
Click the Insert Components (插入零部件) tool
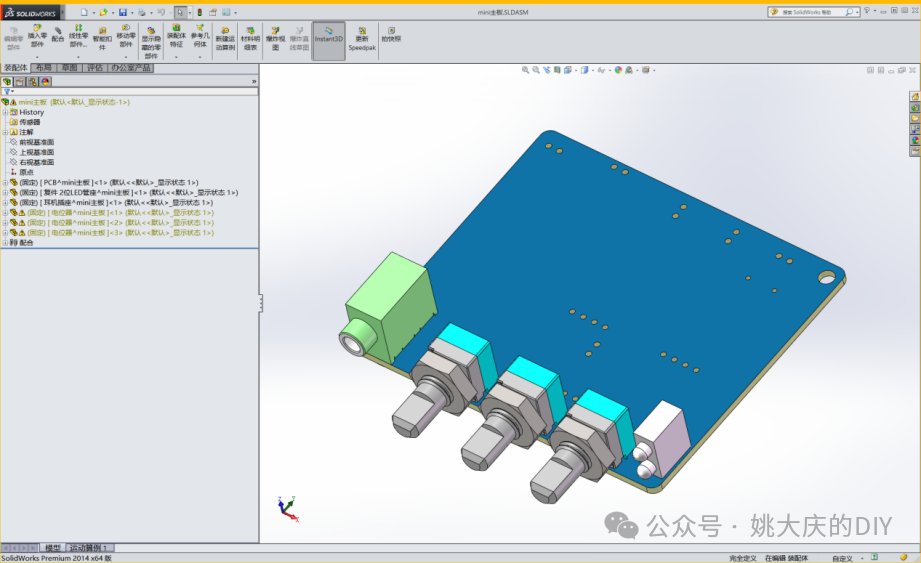37,37
